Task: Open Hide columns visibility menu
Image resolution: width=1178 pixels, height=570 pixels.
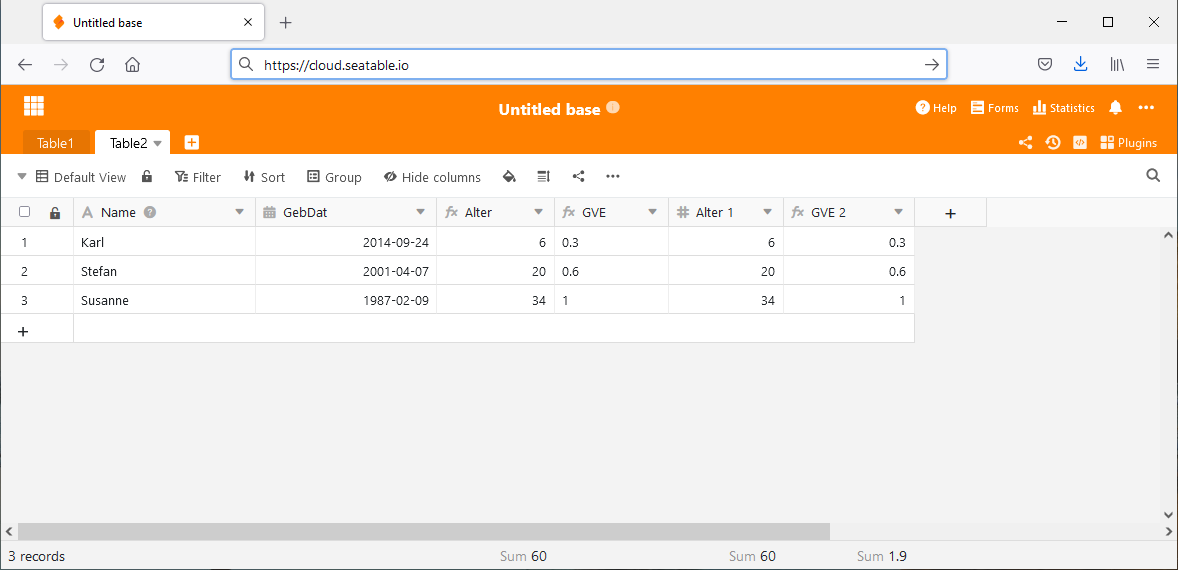Action: [x=432, y=177]
